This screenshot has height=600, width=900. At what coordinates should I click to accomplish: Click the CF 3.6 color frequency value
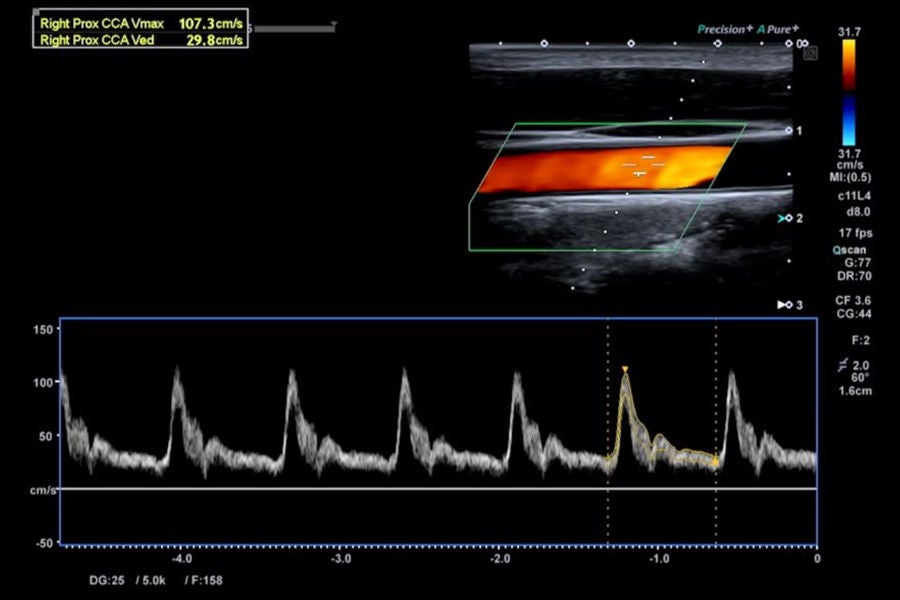[x=853, y=300]
